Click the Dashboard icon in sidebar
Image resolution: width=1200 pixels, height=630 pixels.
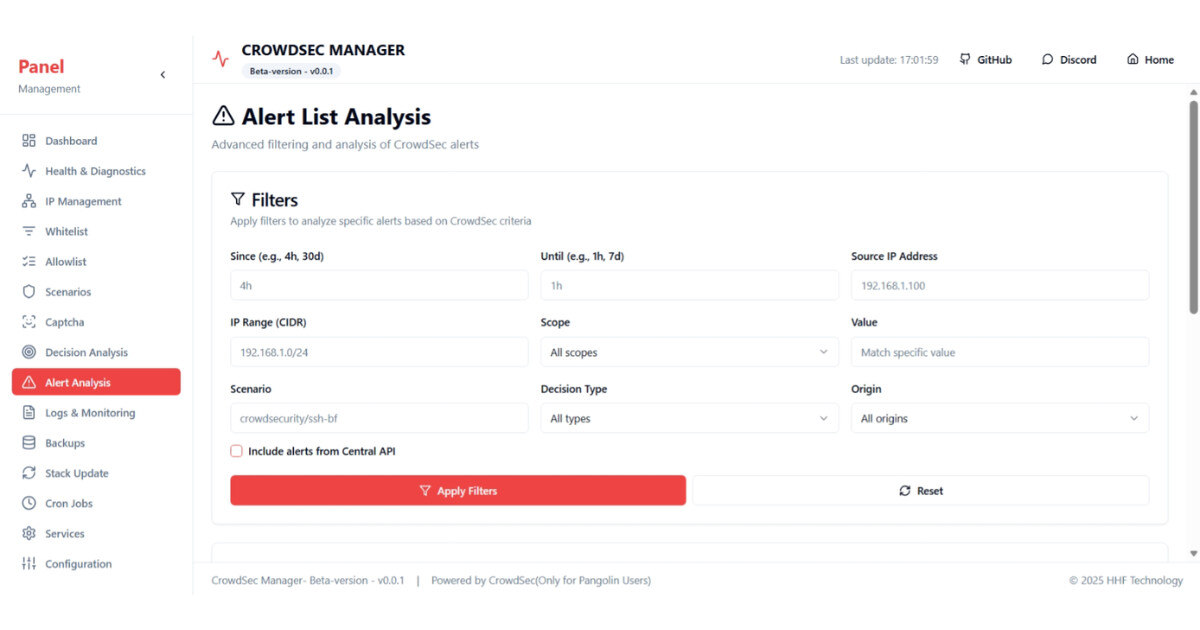pyautogui.click(x=29, y=141)
